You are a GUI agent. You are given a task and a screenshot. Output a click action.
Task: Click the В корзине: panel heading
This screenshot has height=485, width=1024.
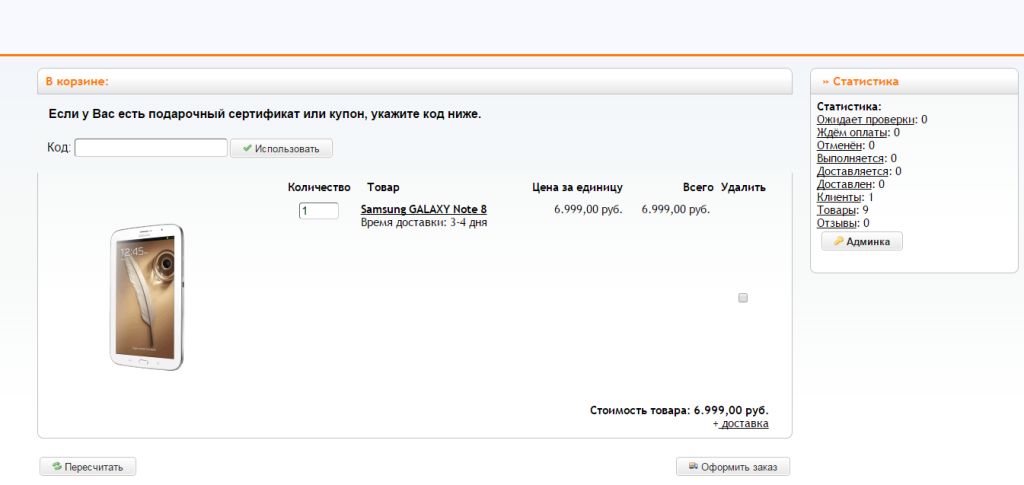point(77,82)
